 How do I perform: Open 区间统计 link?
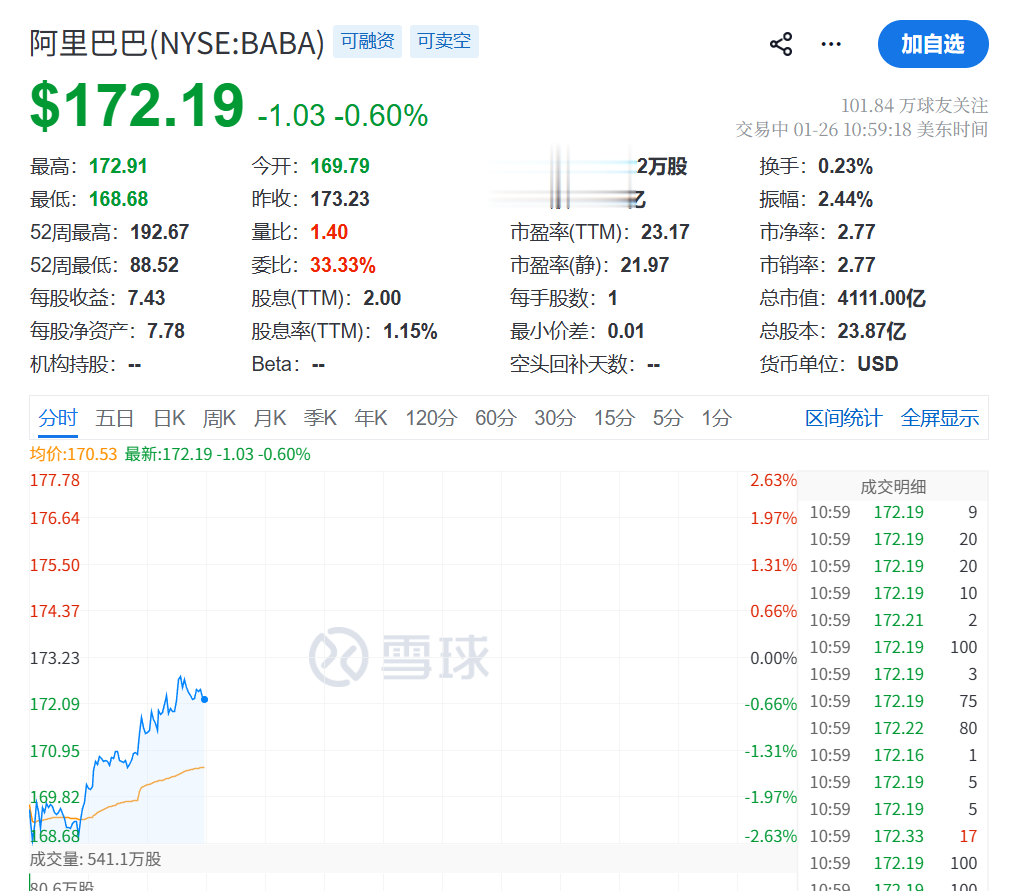tap(843, 418)
